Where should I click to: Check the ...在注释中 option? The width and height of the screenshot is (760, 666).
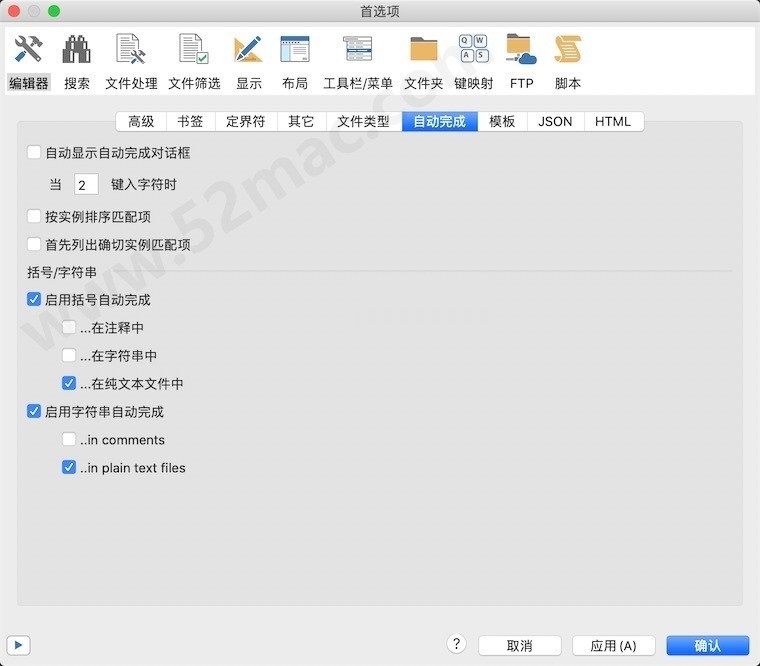[69, 327]
